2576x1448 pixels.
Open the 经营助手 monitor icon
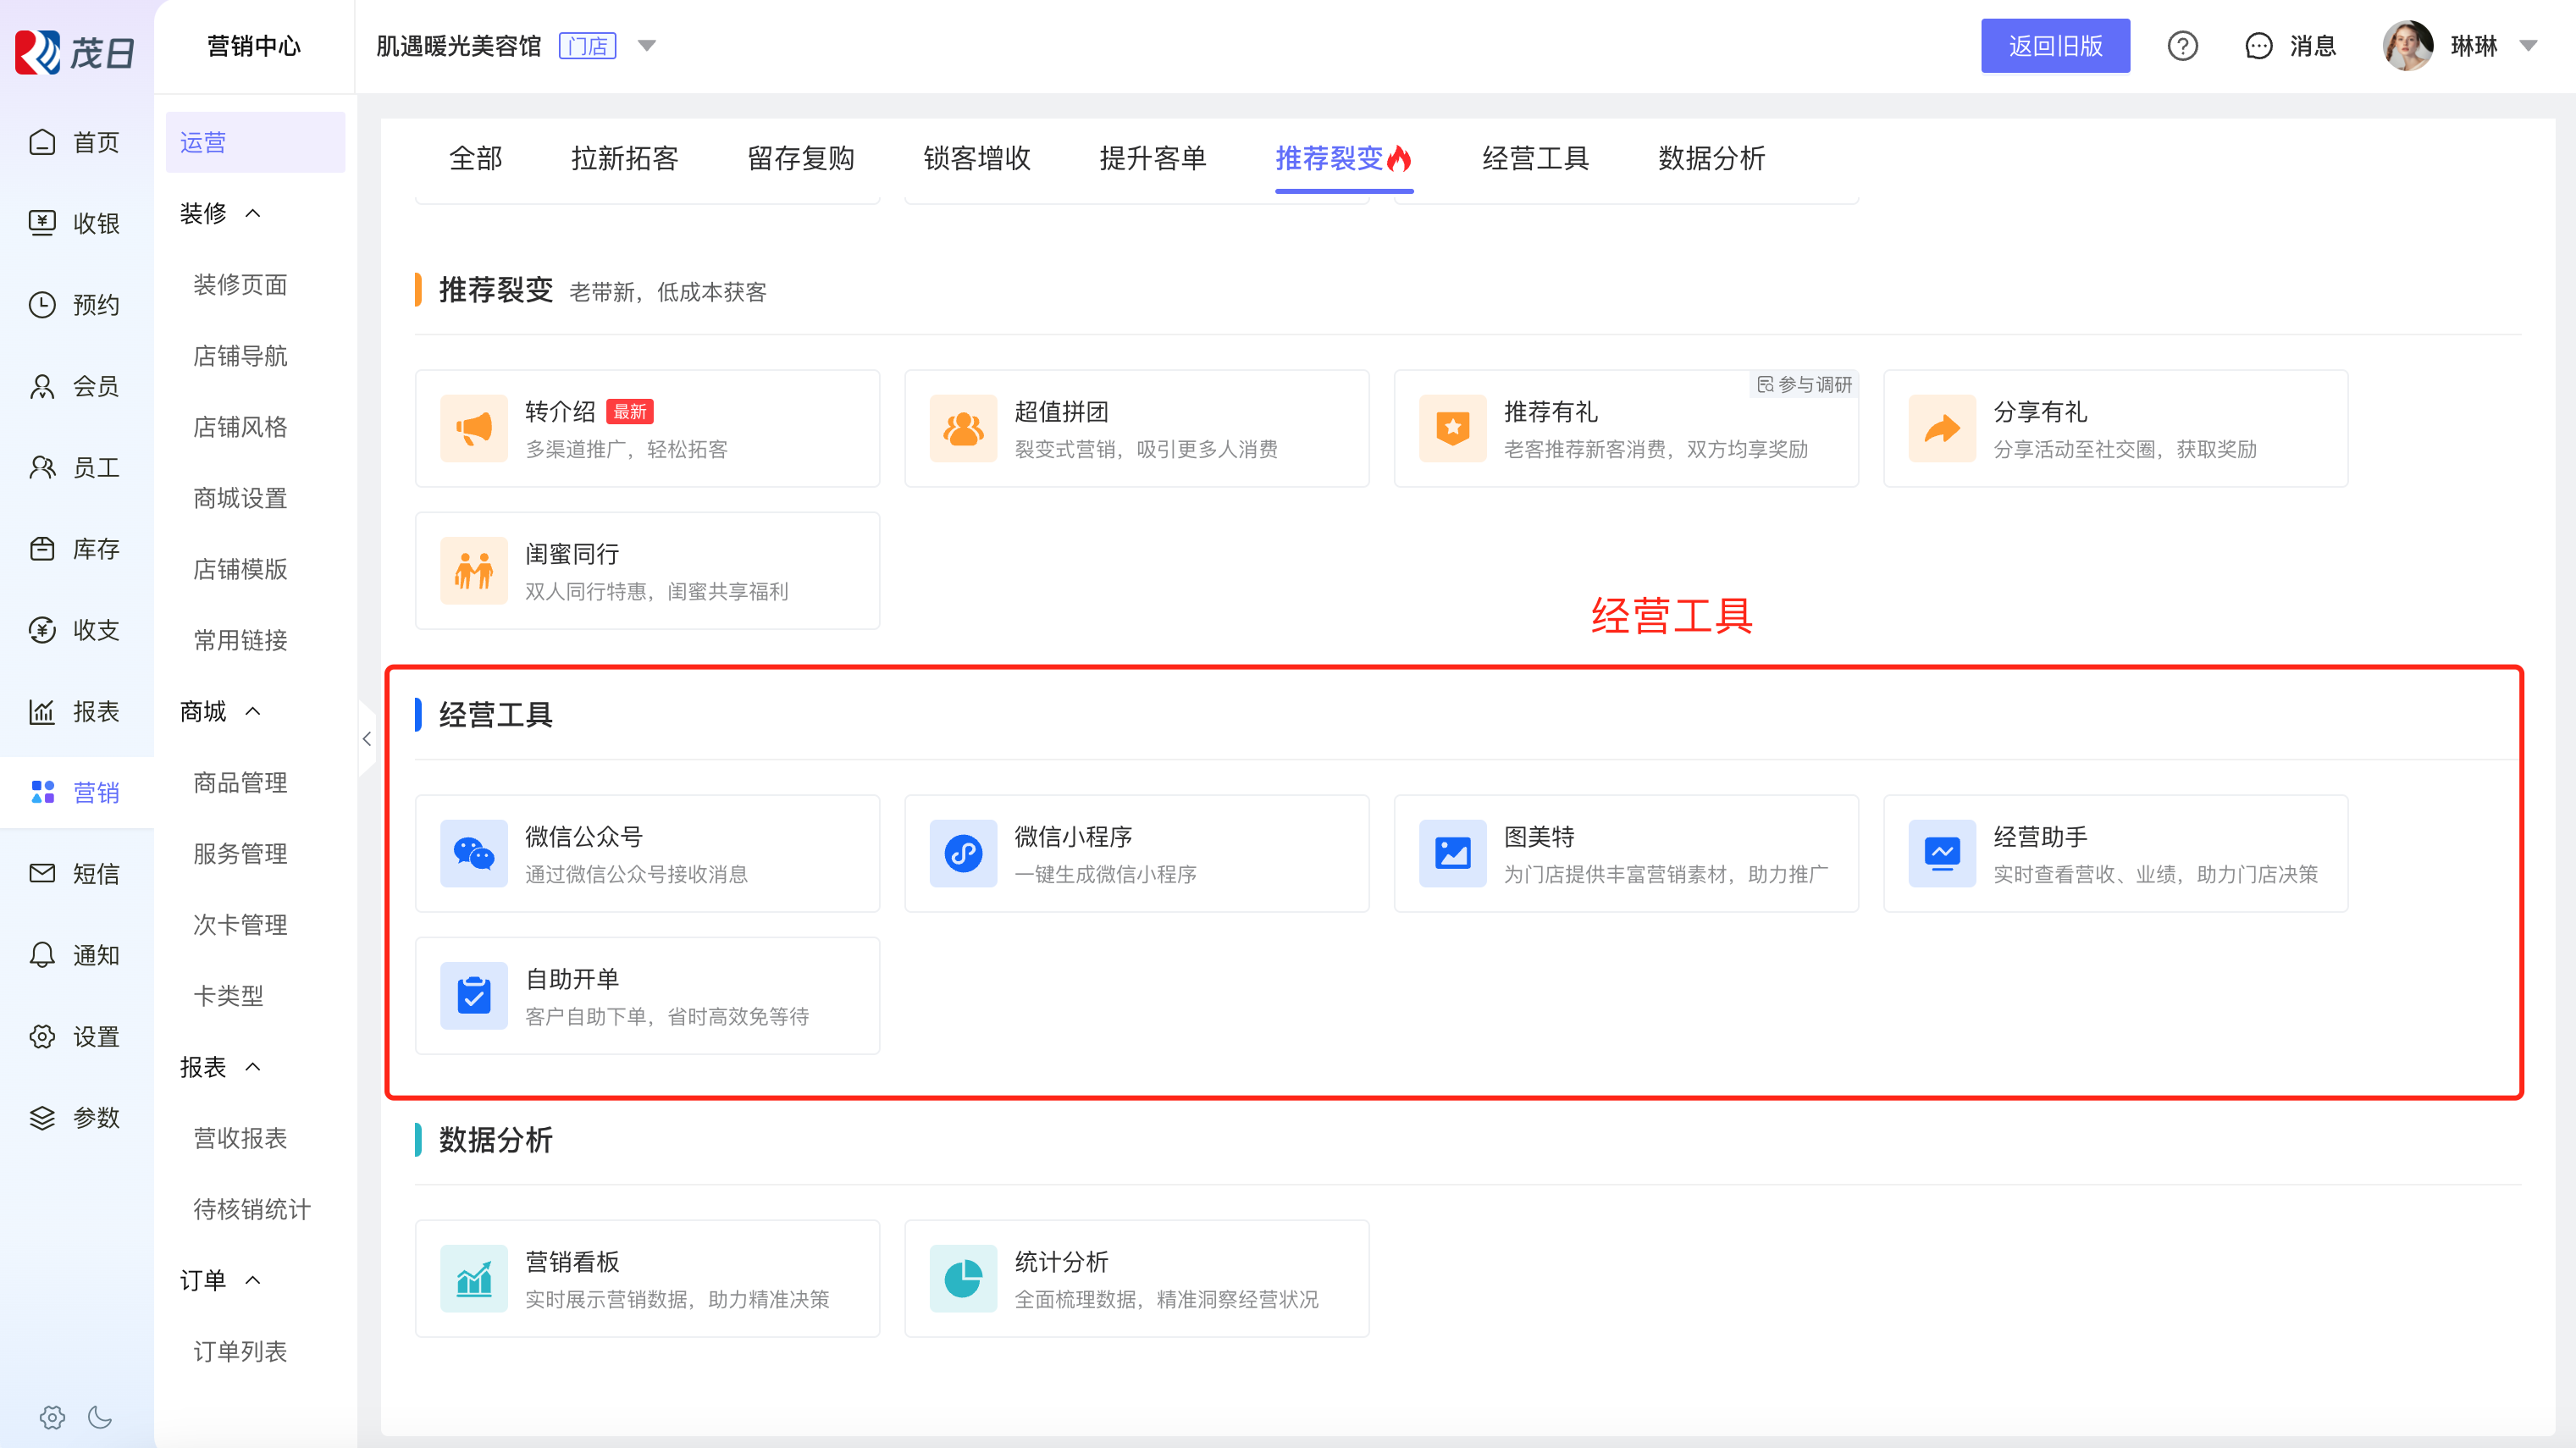(1941, 853)
